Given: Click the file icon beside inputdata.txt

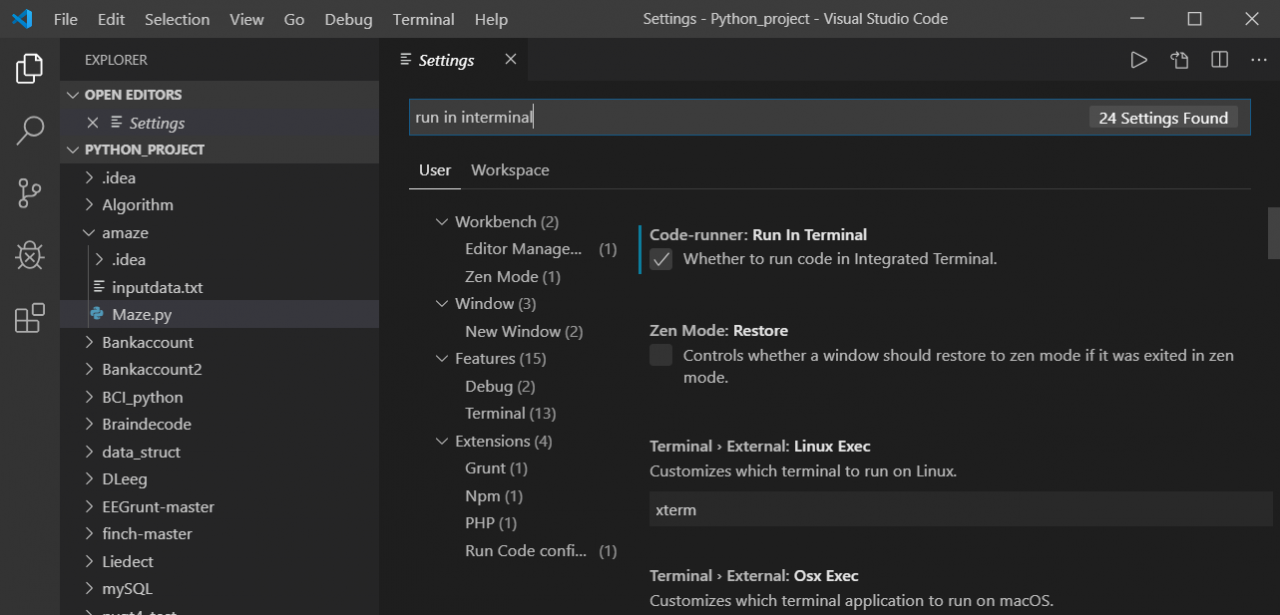Looking at the screenshot, I should 99,287.
